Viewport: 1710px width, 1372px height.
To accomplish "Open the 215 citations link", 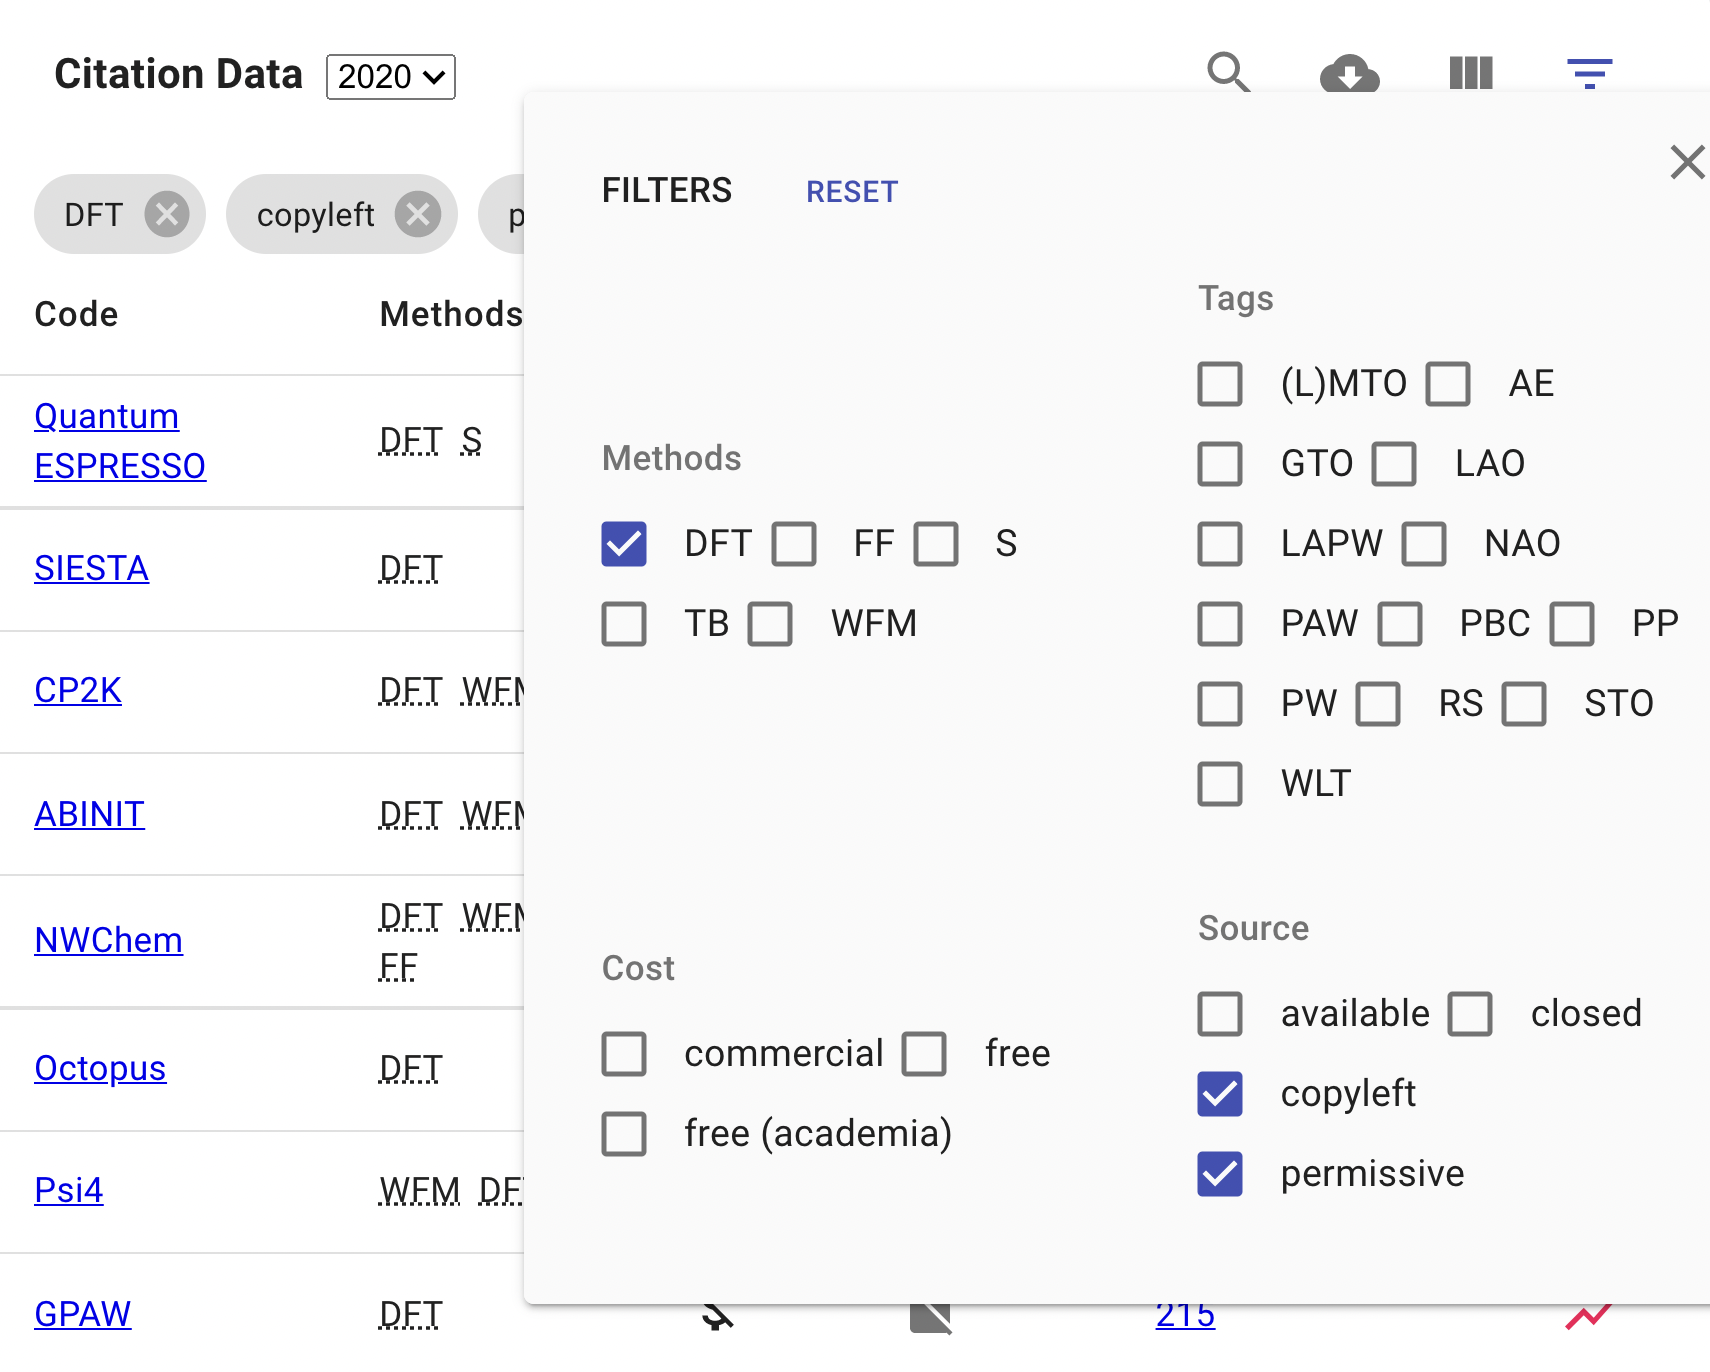I will pyautogui.click(x=1185, y=1316).
